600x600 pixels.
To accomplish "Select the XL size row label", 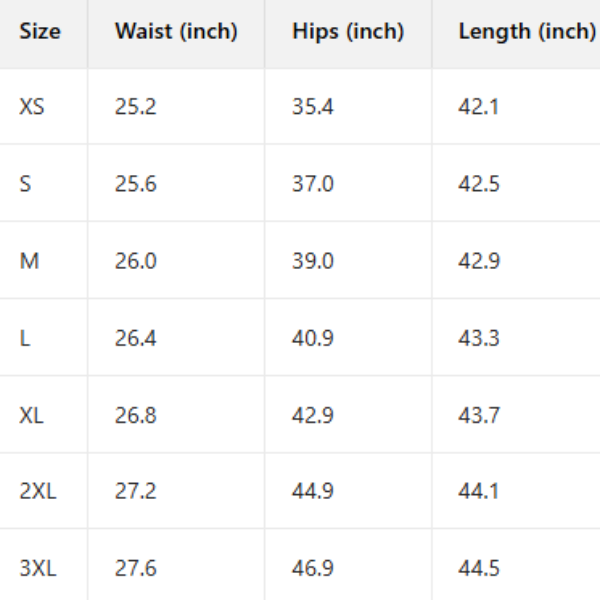I will pos(32,415).
